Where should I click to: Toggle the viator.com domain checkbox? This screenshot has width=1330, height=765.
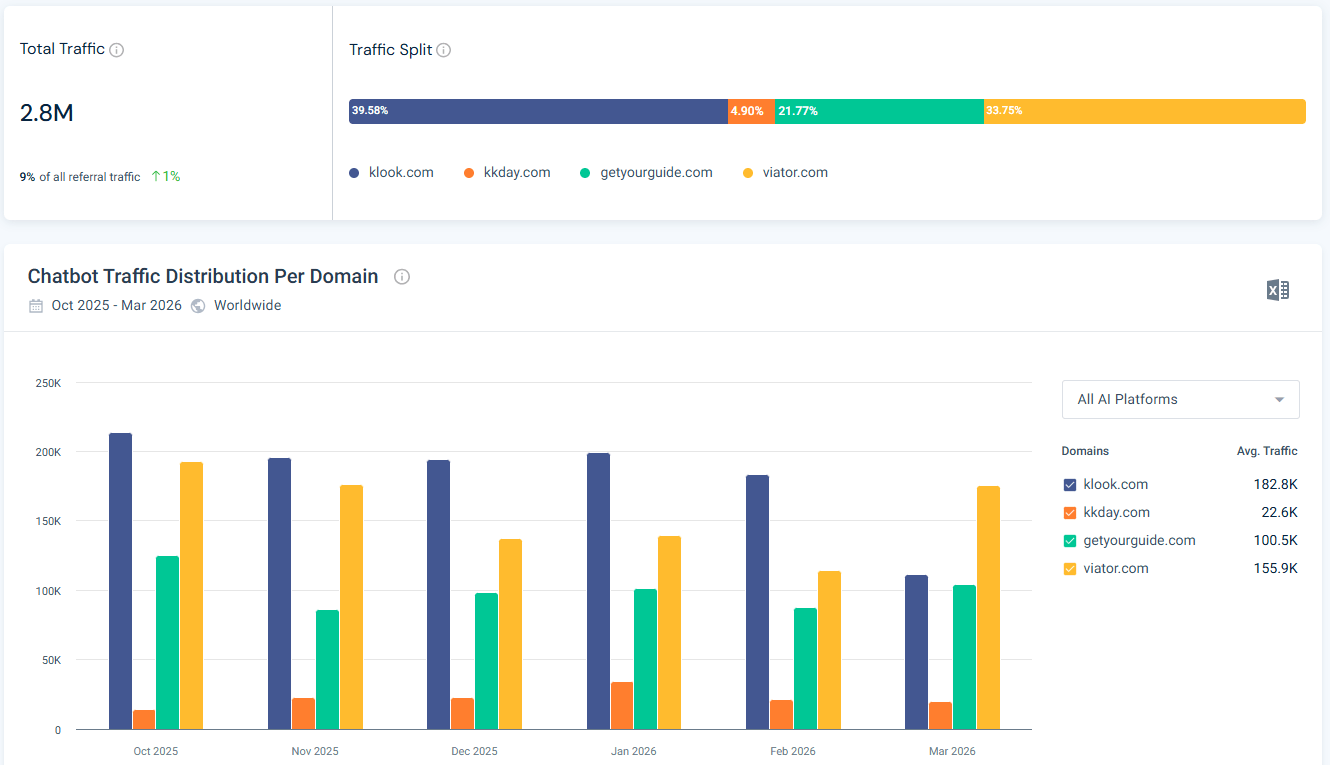coord(1070,569)
